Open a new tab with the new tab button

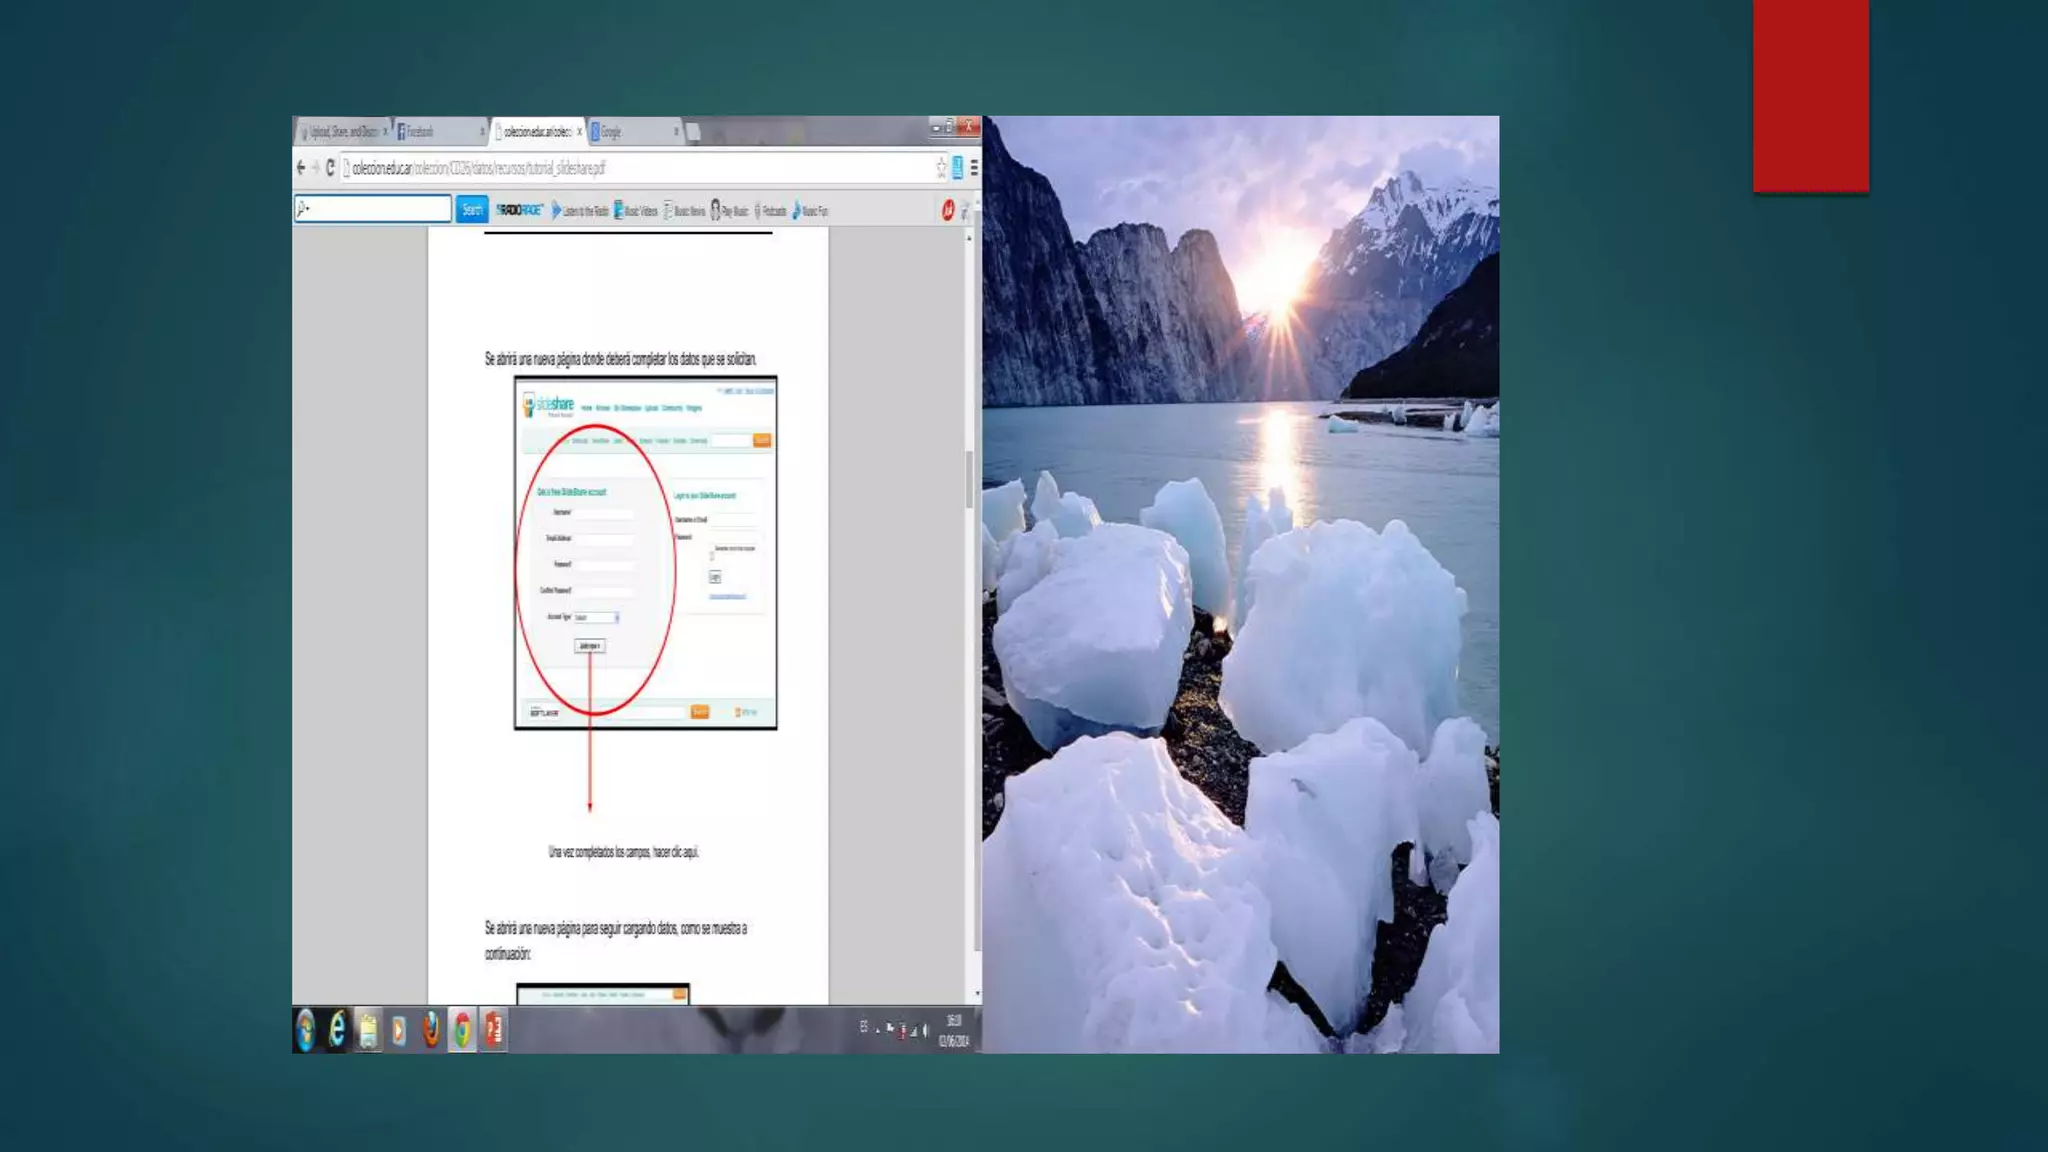(693, 132)
